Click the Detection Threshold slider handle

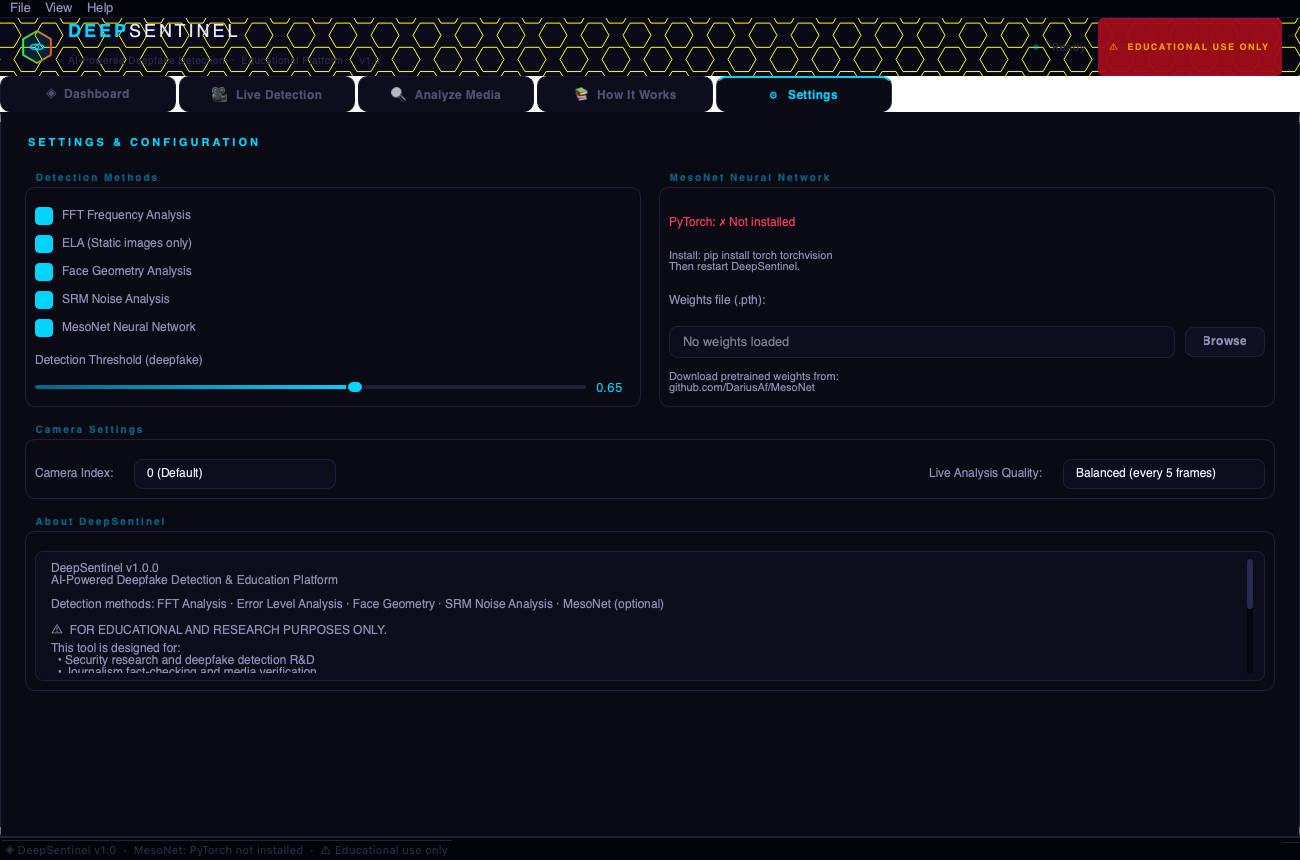355,387
